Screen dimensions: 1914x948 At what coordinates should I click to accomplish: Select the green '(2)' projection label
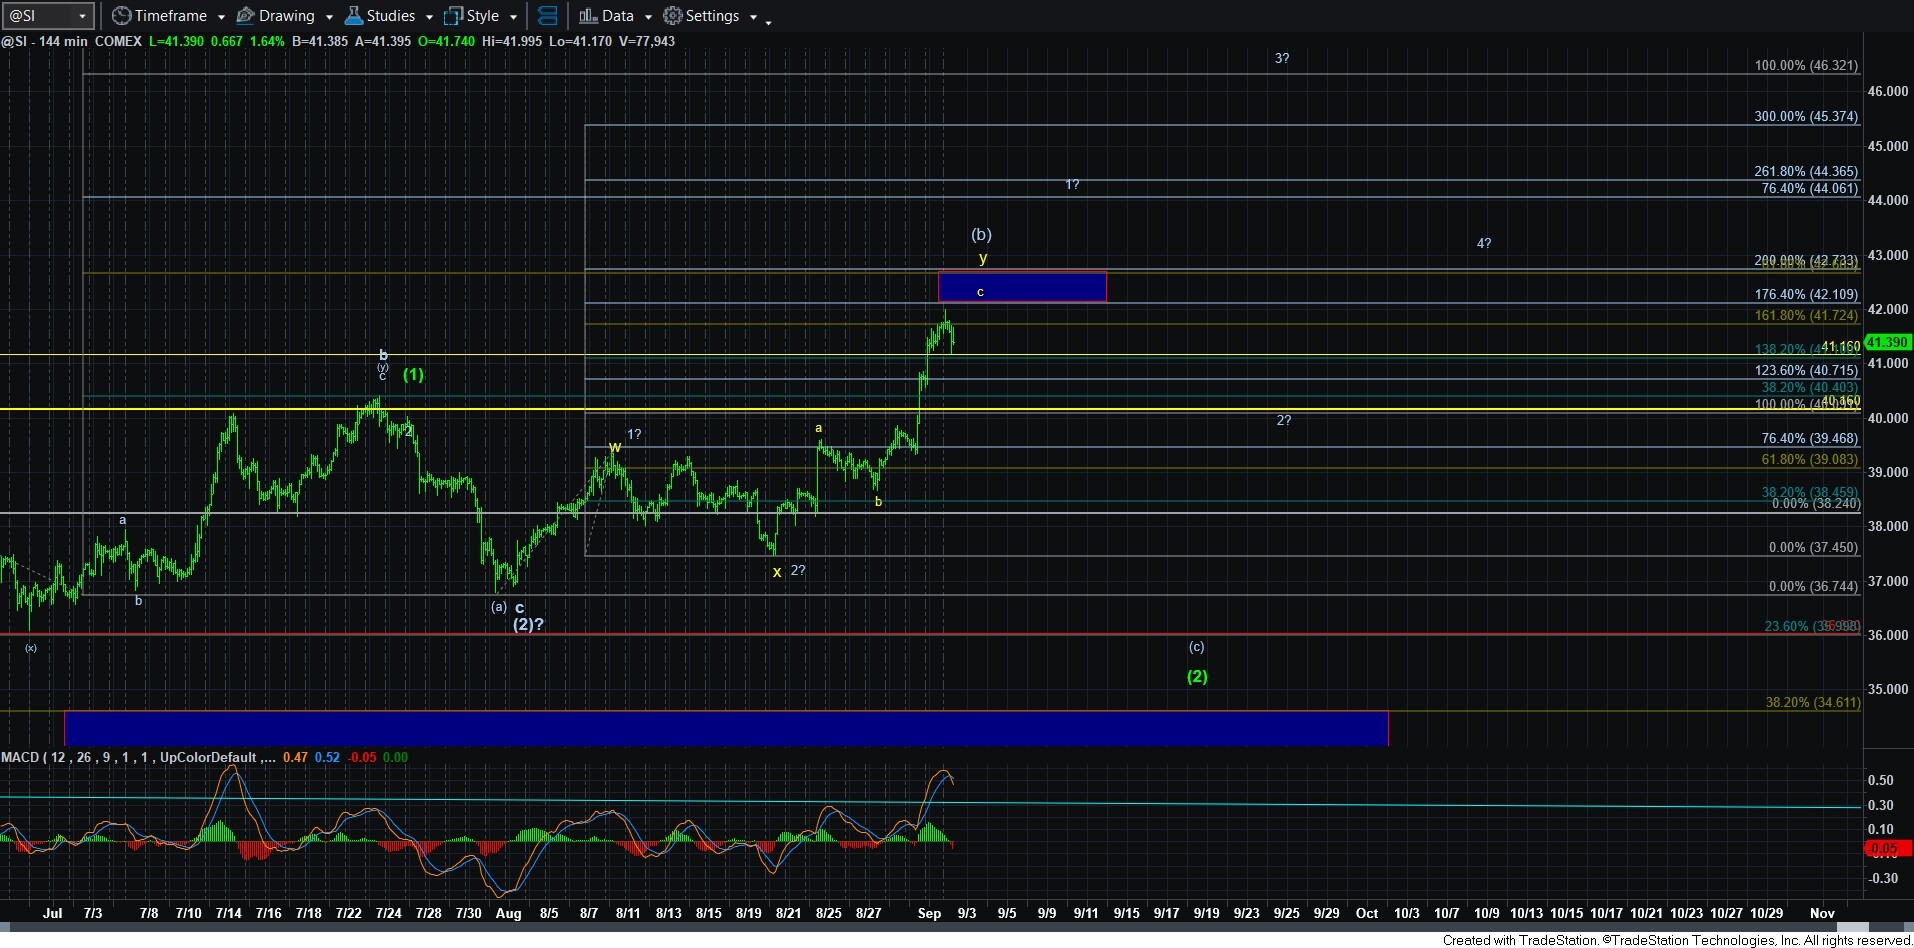(x=1197, y=677)
